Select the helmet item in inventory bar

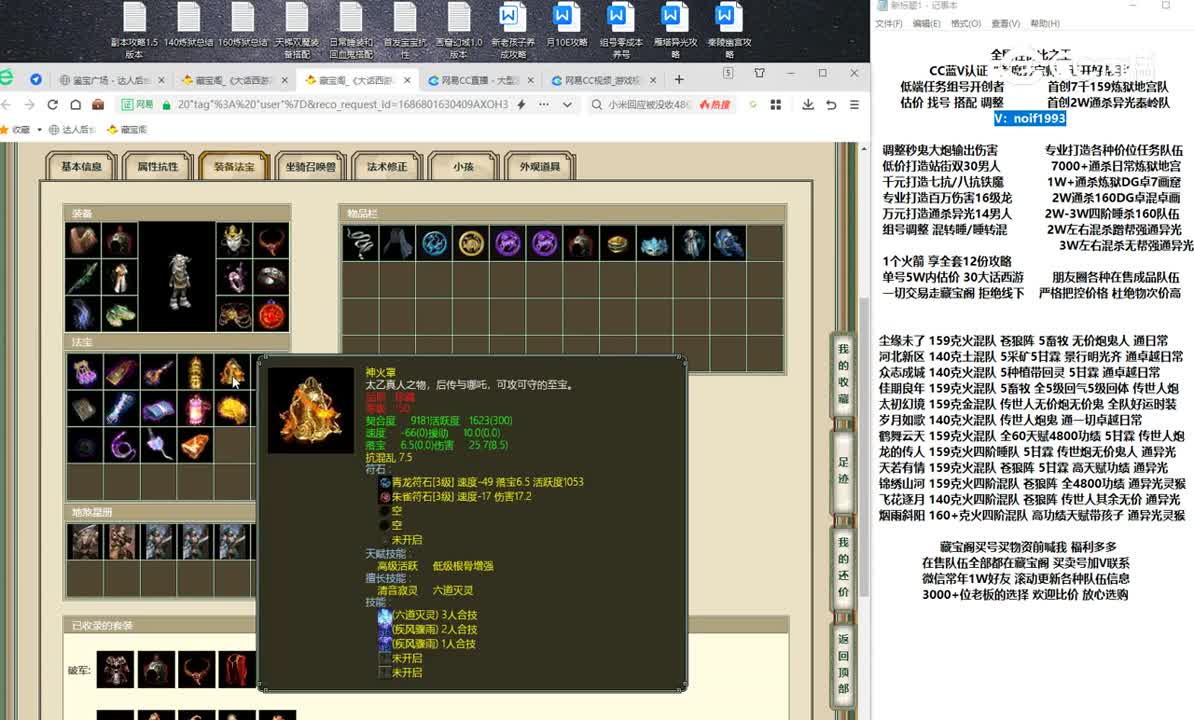[582, 244]
